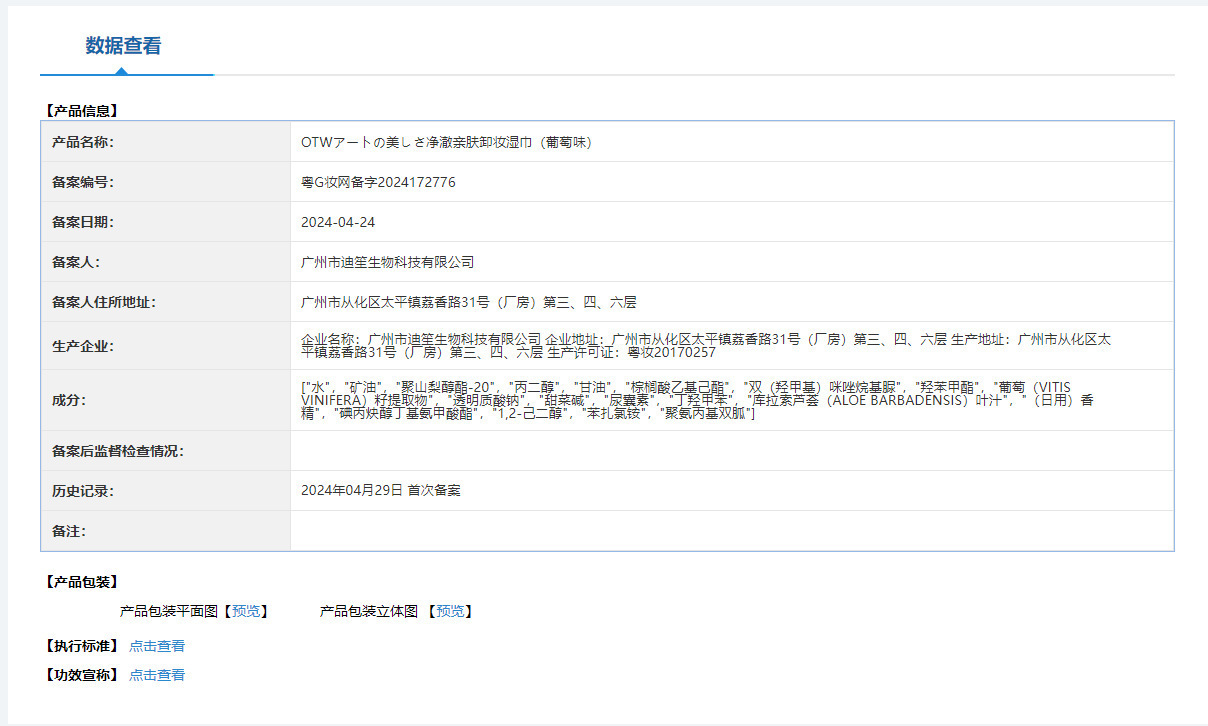
Task: Click the 【产品信息】 section heading
Action: click(82, 111)
